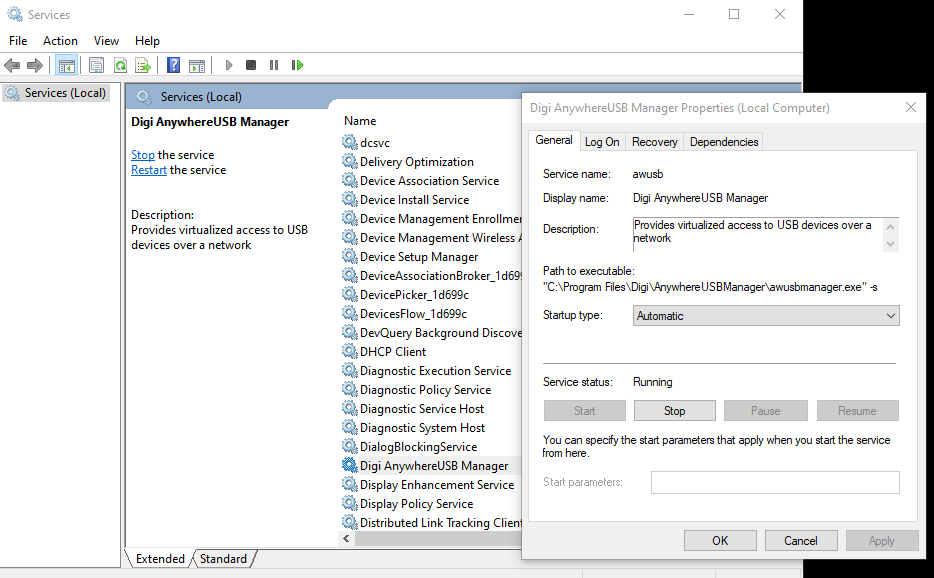Click the Stop the service link
This screenshot has width=934, height=578.
point(142,155)
